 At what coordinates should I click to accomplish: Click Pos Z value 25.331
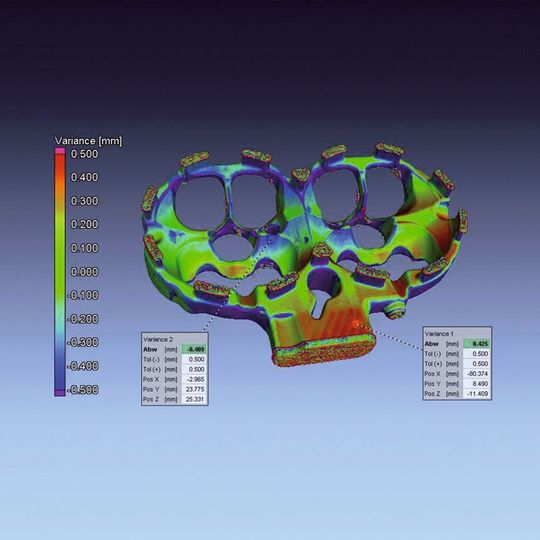195,399
